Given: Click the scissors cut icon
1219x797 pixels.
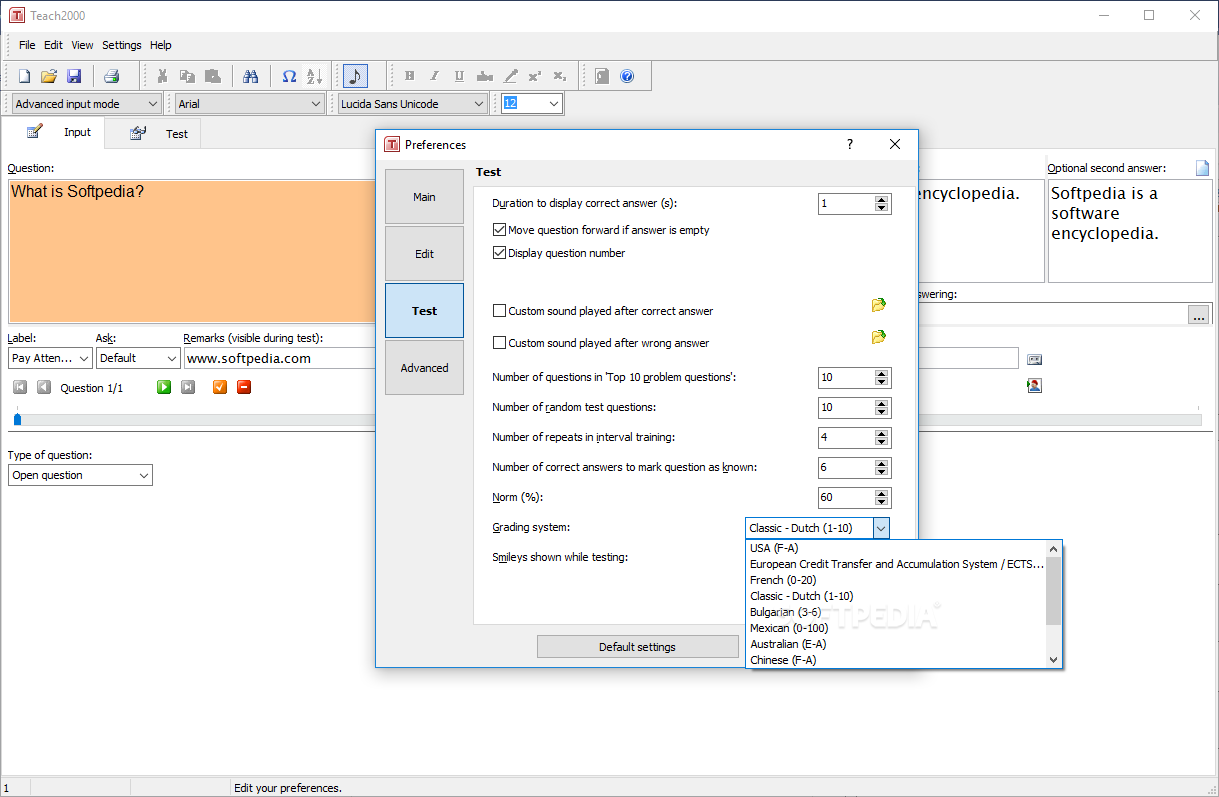Looking at the screenshot, I should 161,76.
